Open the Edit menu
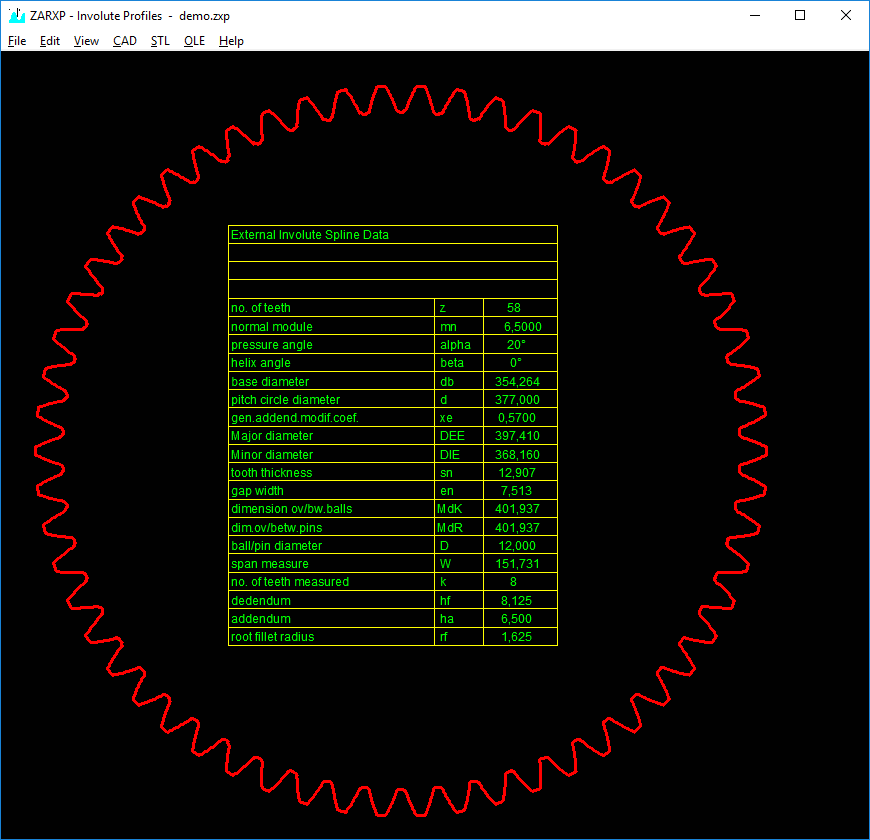This screenshot has height=840, width=870. tap(50, 41)
